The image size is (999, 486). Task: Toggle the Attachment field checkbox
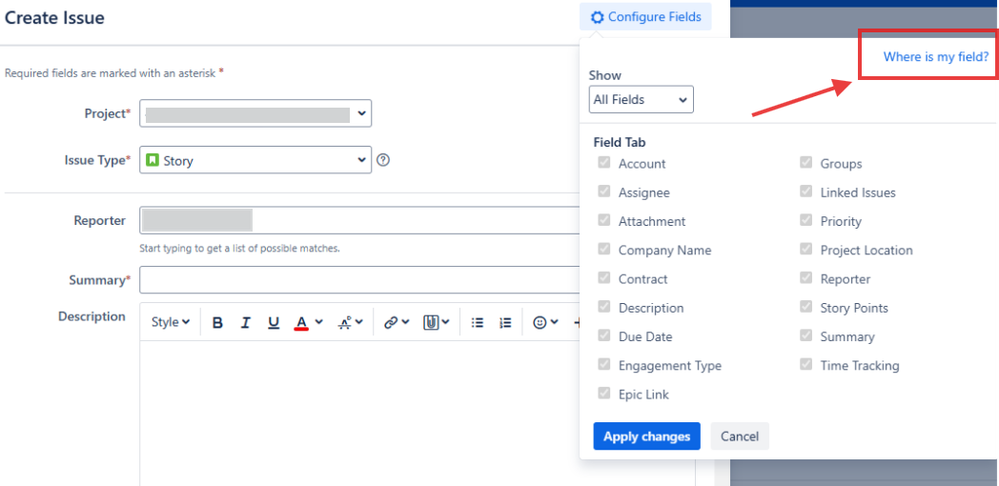tap(604, 220)
